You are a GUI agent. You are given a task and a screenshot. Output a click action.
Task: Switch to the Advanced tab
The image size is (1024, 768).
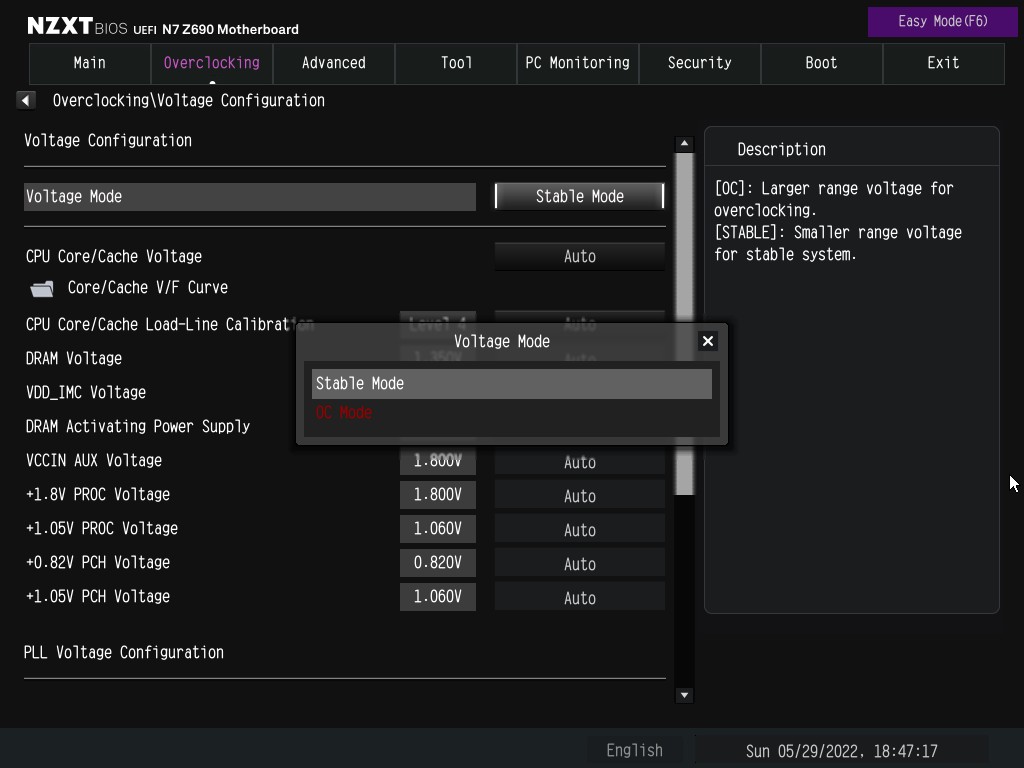coord(334,63)
